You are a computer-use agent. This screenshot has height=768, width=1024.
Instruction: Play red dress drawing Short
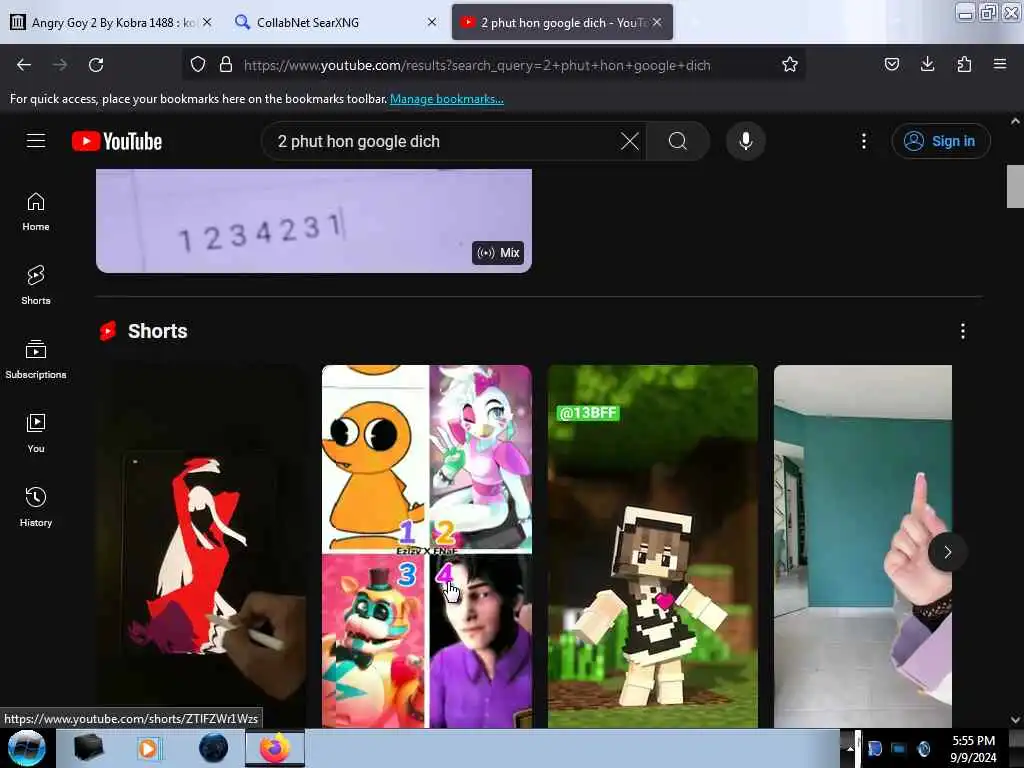pos(201,546)
